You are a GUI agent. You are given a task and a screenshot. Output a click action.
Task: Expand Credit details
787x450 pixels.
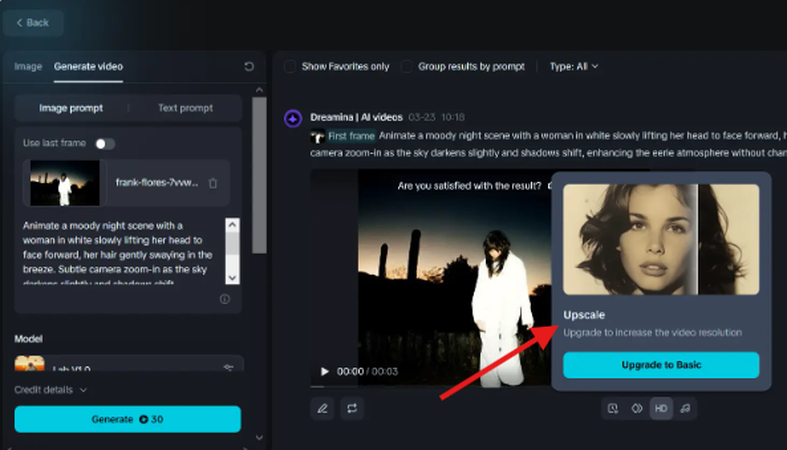click(50, 389)
